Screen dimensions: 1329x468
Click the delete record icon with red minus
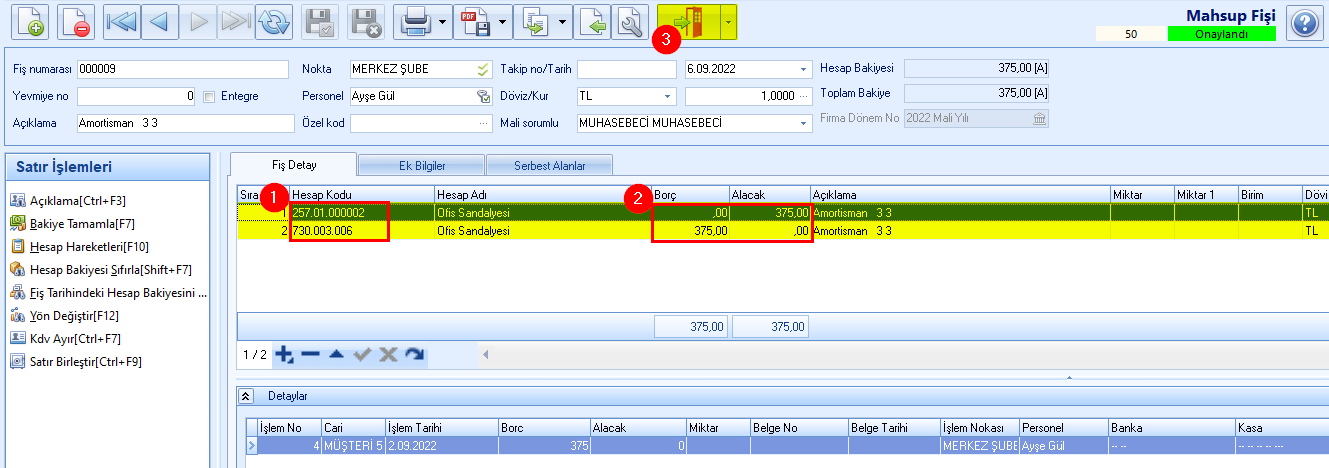tap(75, 21)
